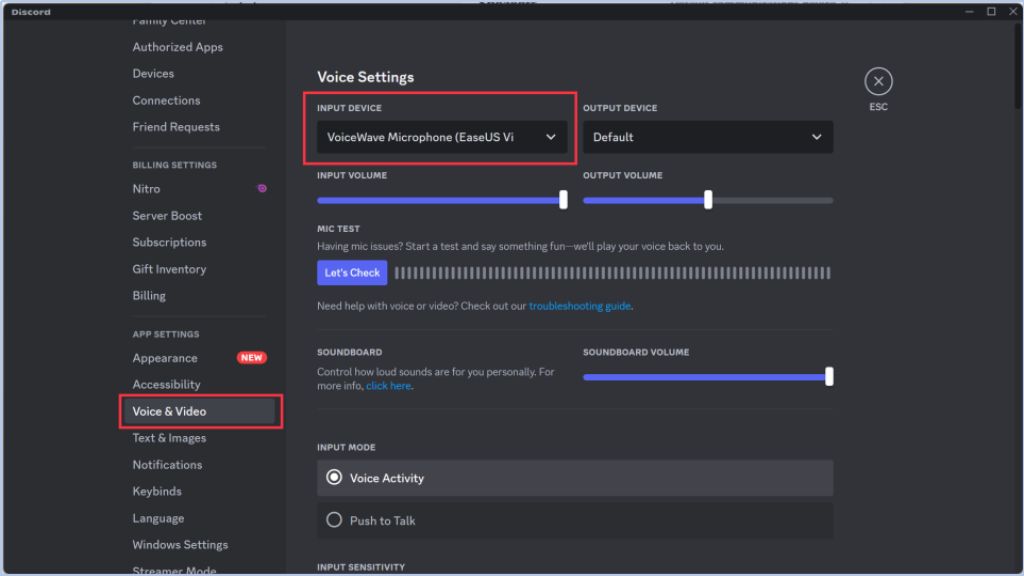Open Friend Requests settings
The width and height of the screenshot is (1024, 576).
pos(176,127)
